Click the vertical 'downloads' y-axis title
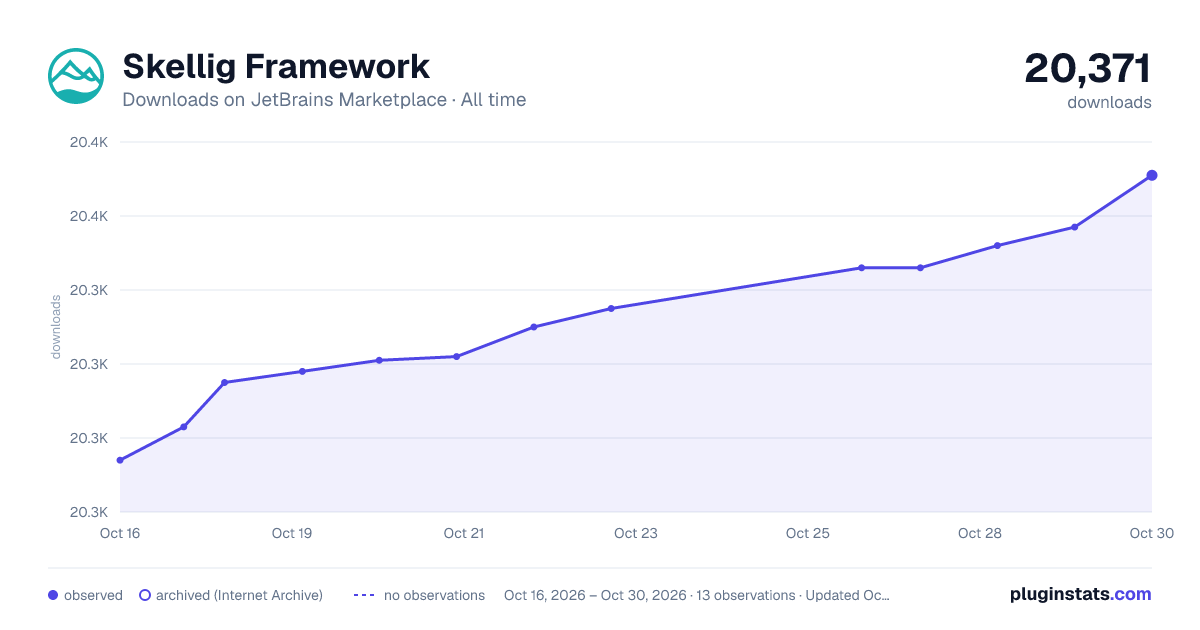The height and width of the screenshot is (630, 1200). pyautogui.click(x=56, y=327)
